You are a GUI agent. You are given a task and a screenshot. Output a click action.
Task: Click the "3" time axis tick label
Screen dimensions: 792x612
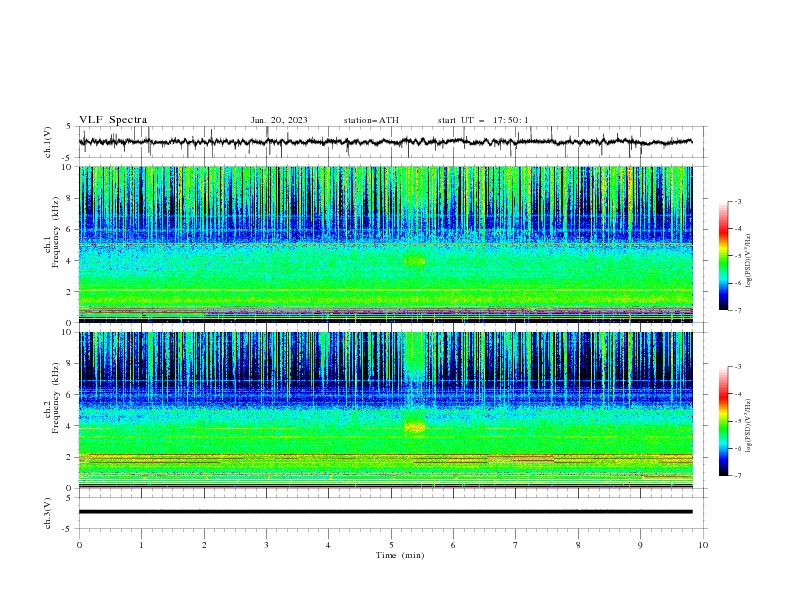click(266, 545)
